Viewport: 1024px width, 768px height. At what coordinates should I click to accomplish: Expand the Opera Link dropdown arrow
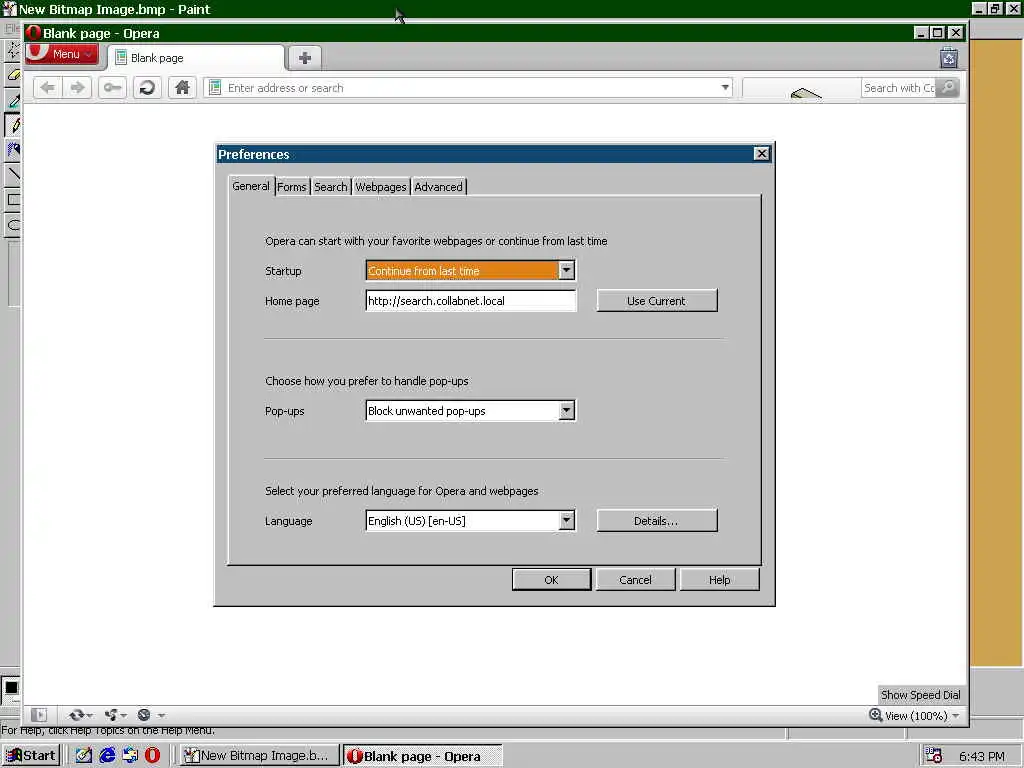(89, 716)
